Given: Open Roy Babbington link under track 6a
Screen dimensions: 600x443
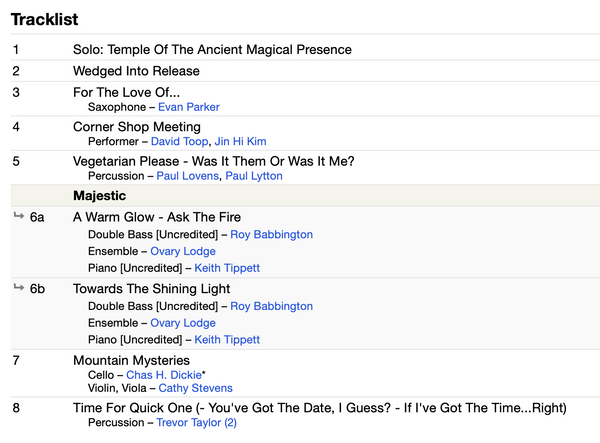Looking at the screenshot, I should (x=271, y=235).
